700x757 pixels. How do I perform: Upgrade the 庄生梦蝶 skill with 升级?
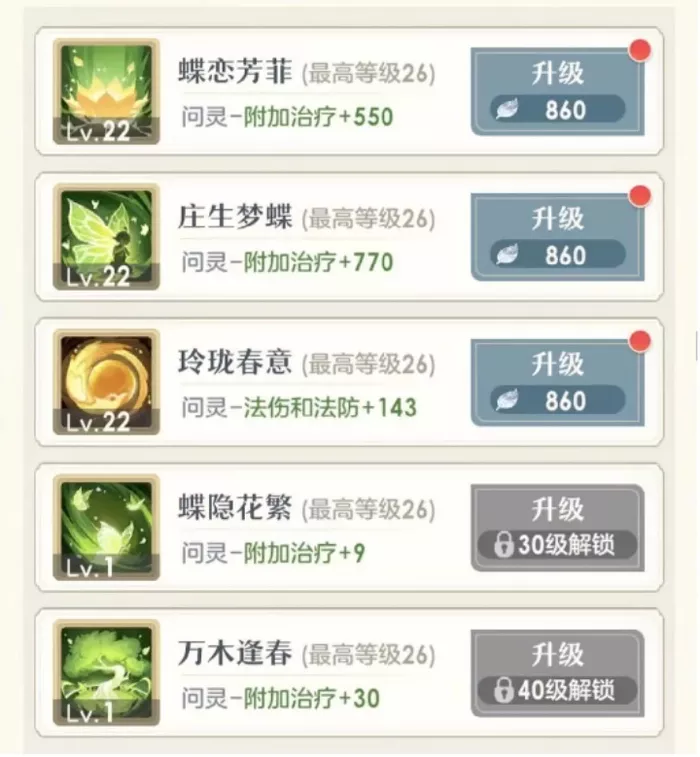(558, 237)
